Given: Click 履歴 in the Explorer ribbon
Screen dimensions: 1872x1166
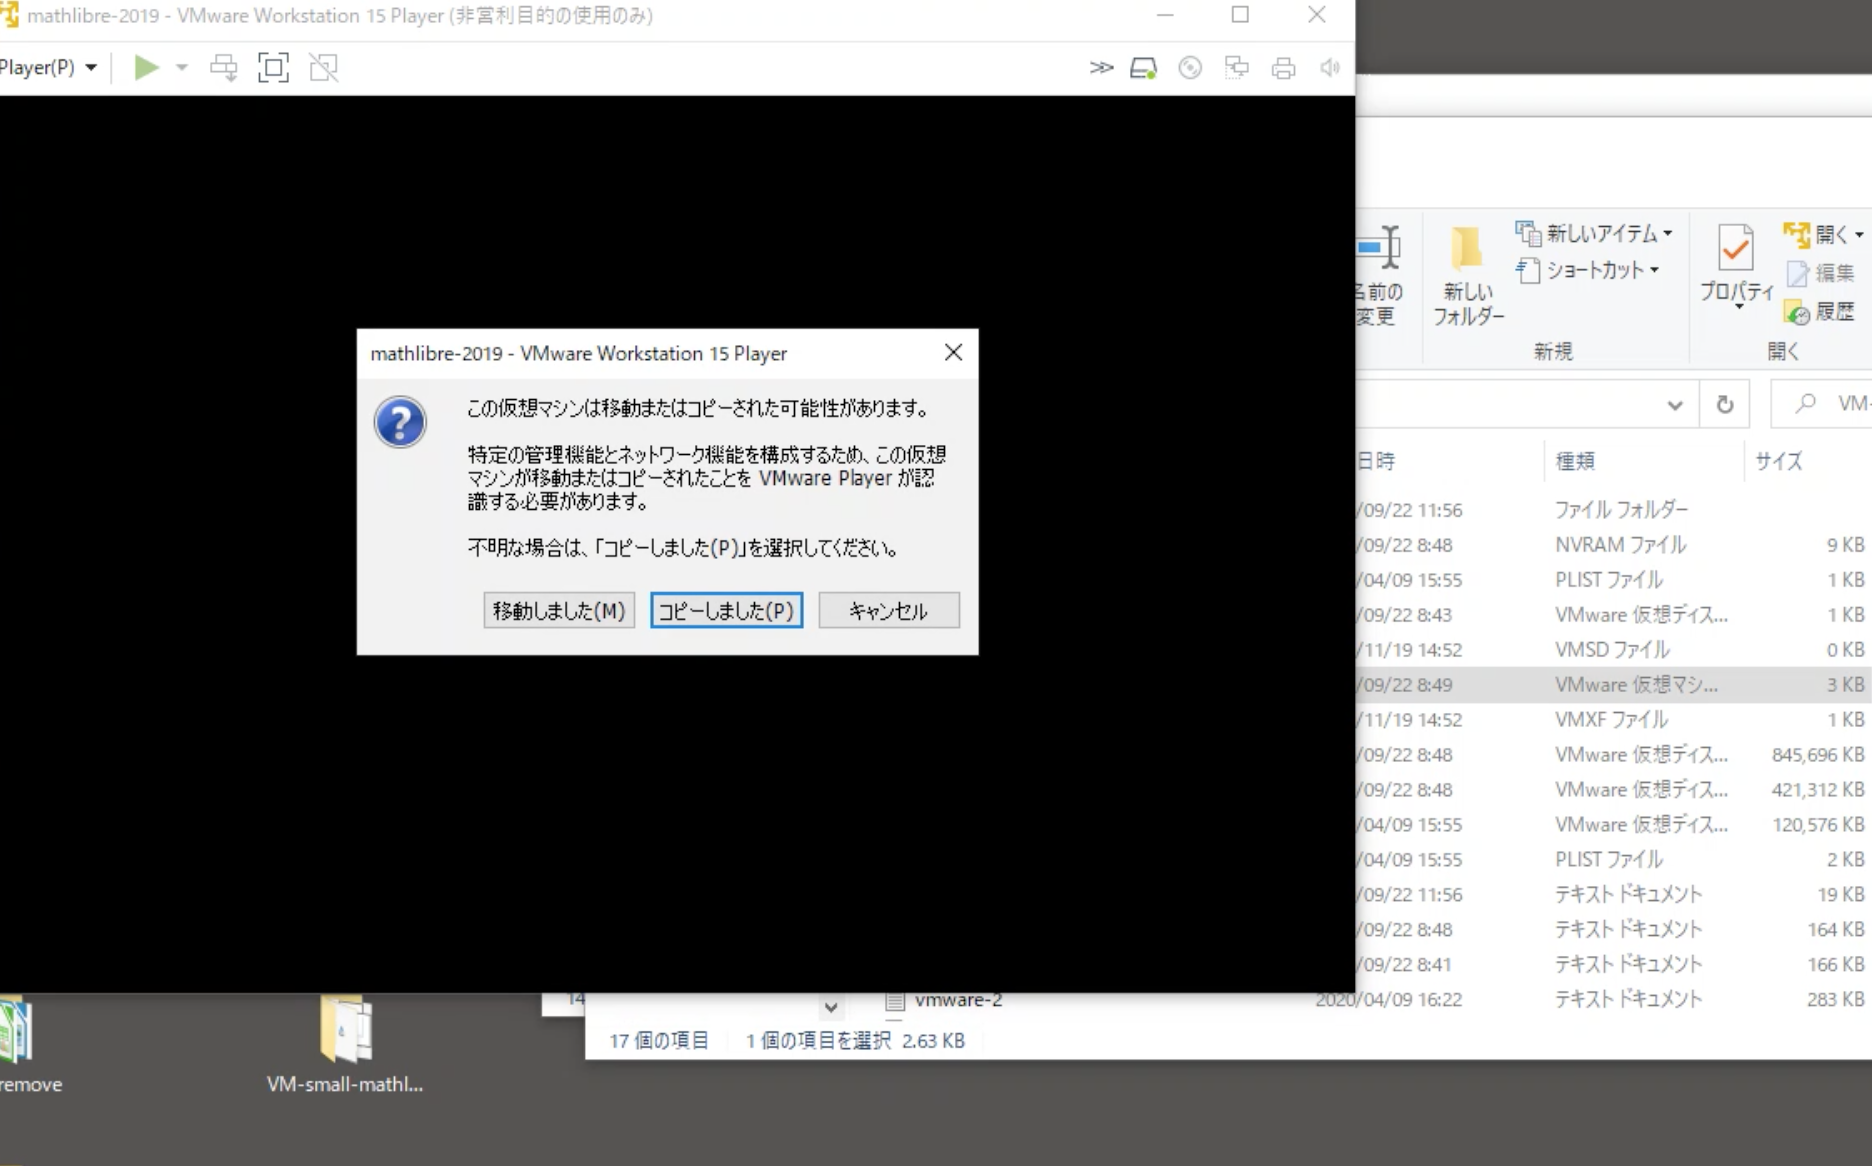Looking at the screenshot, I should pos(1821,312).
